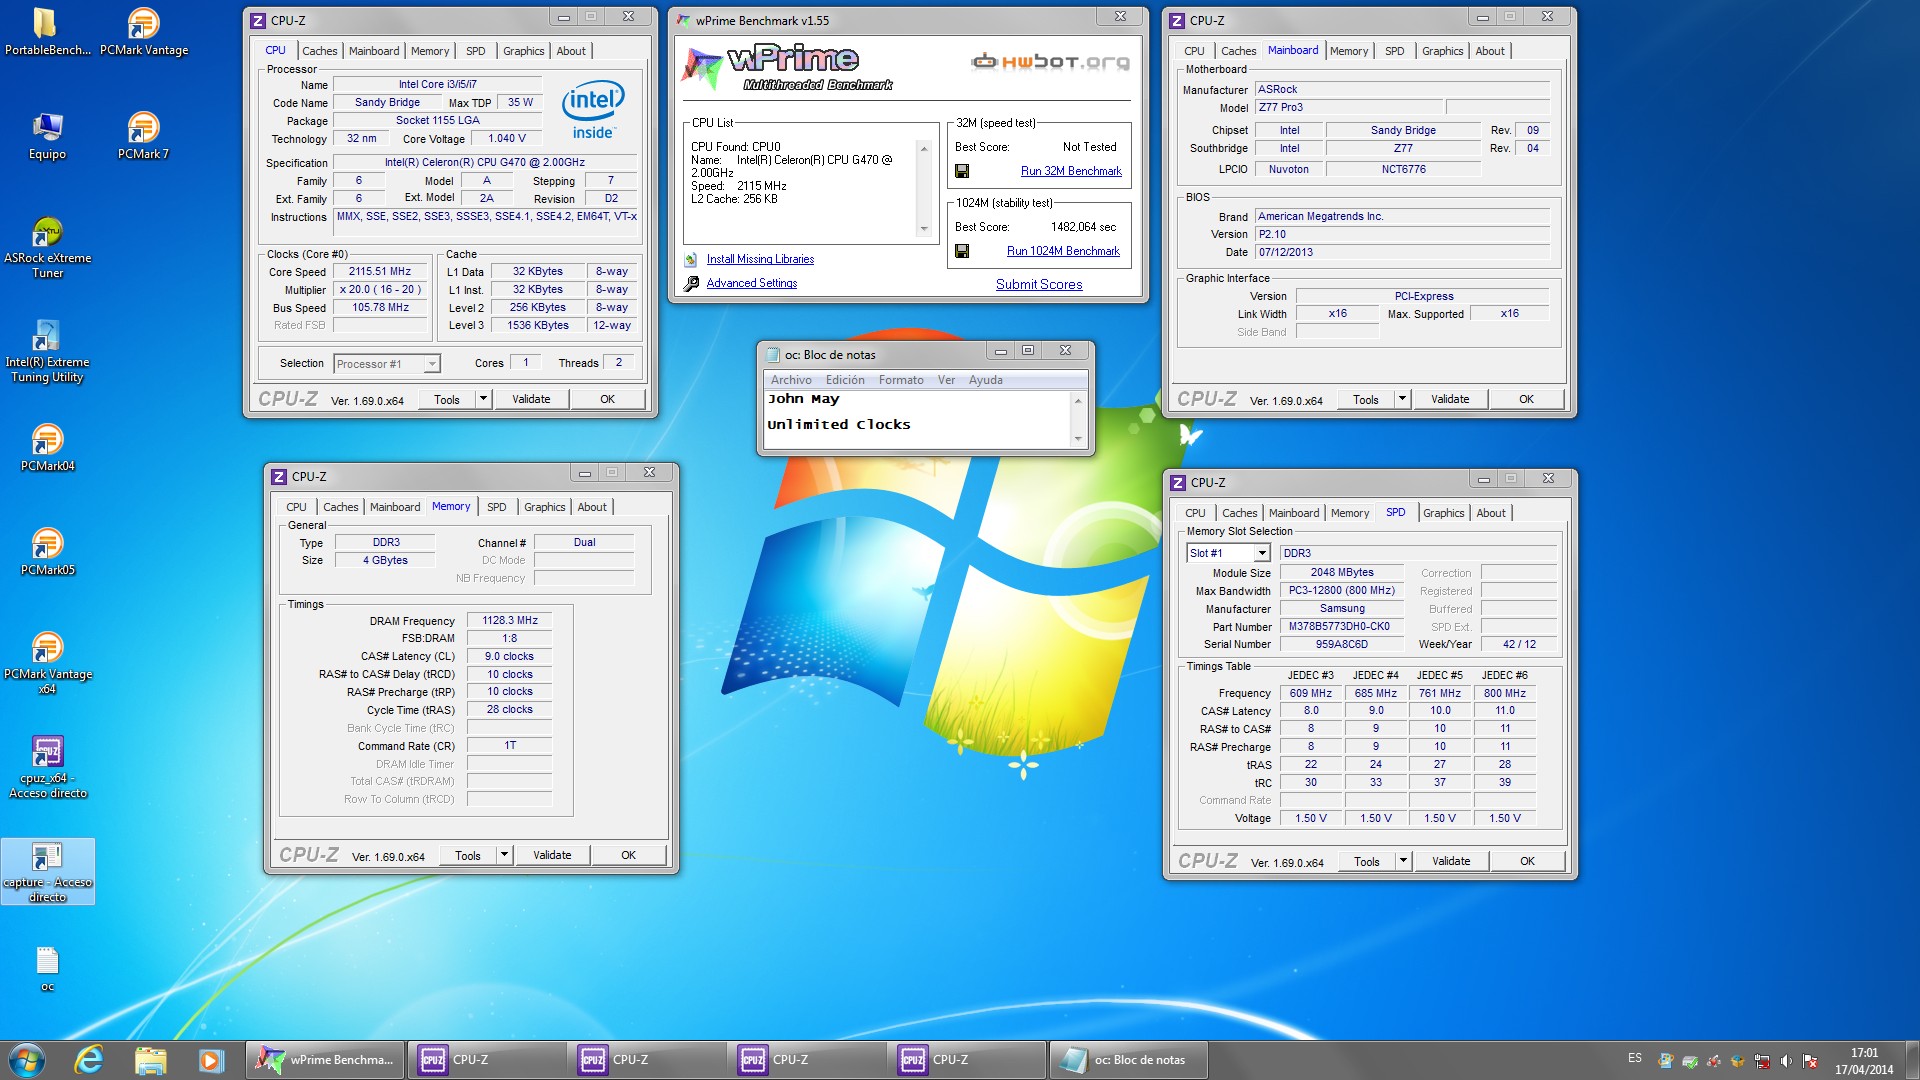
Task: Click the ES language indicator in tray
Action: click(x=1635, y=1058)
